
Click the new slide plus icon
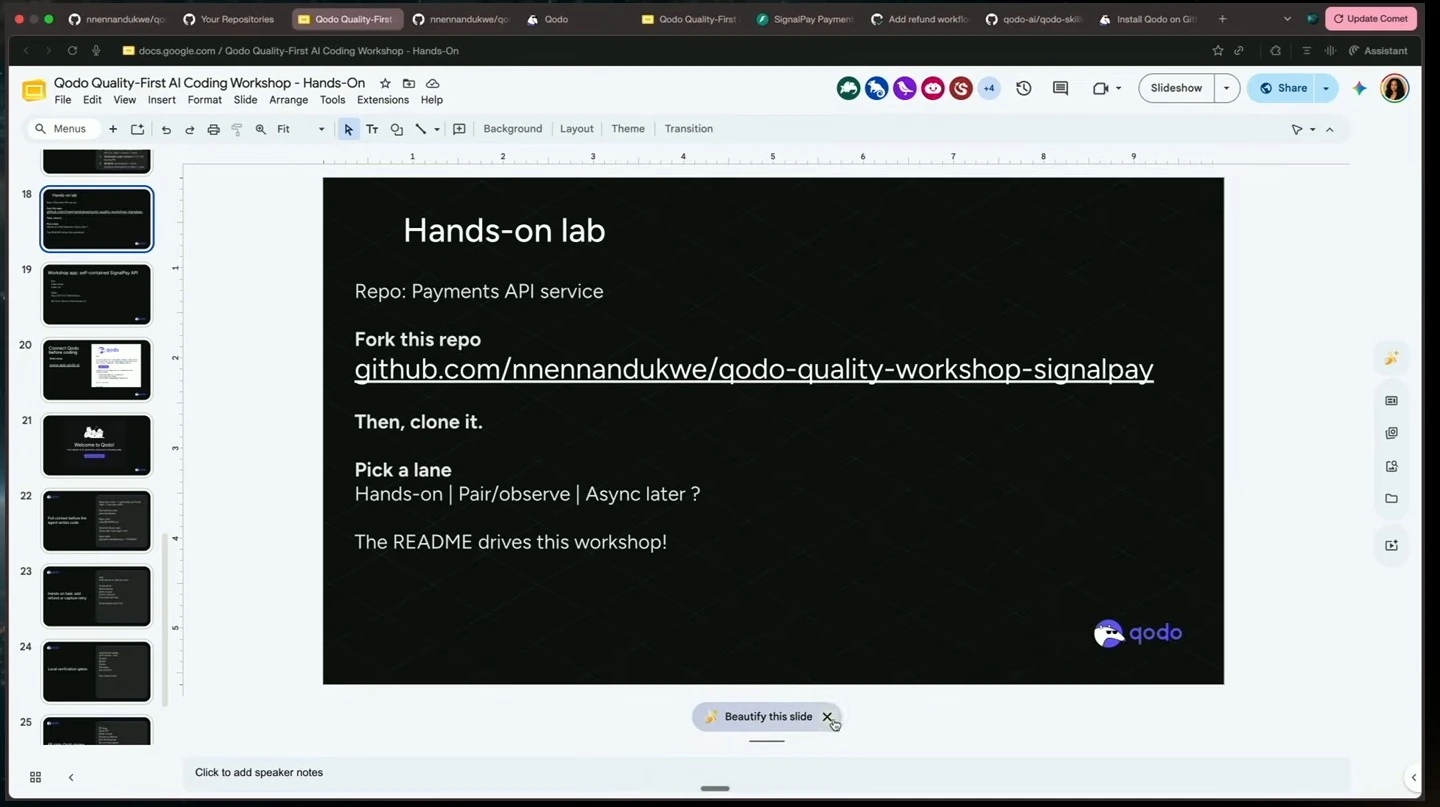click(x=113, y=129)
